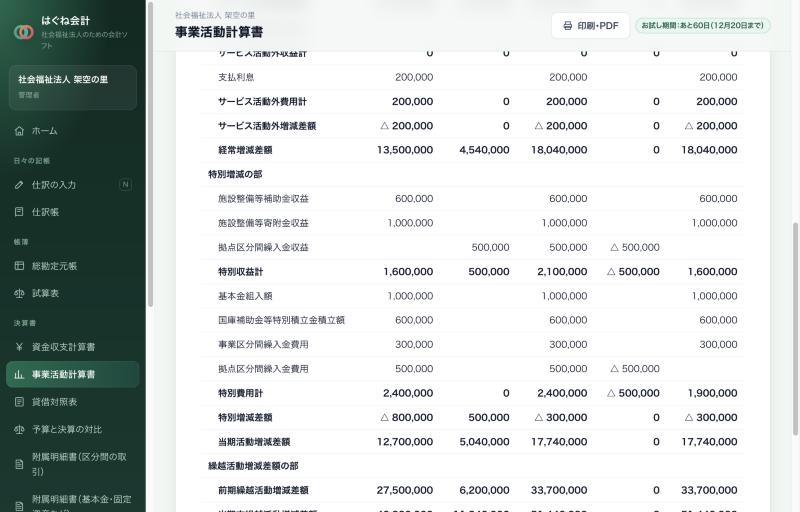800x512 pixels.
Task: Click the 特別費用計 row label
Action: click(x=240, y=393)
